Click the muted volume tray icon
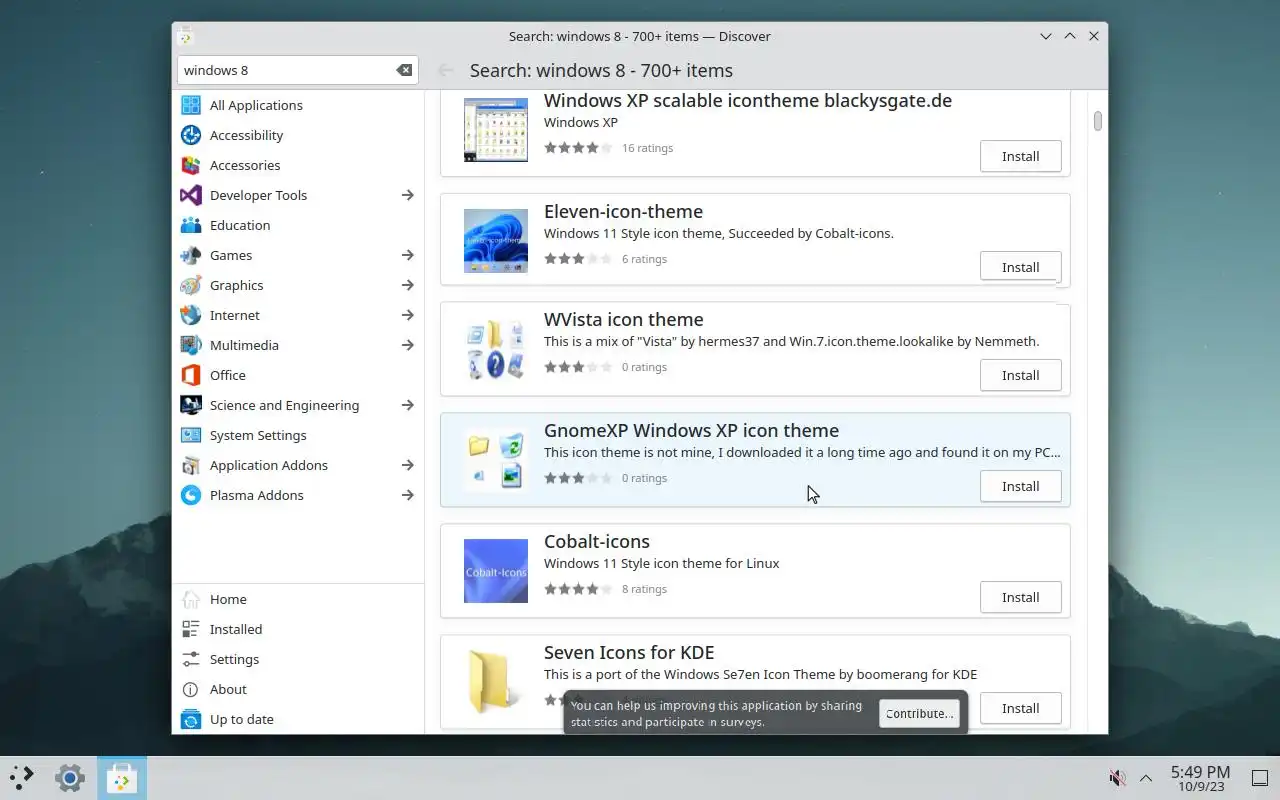The height and width of the screenshot is (800, 1280). tap(1117, 778)
